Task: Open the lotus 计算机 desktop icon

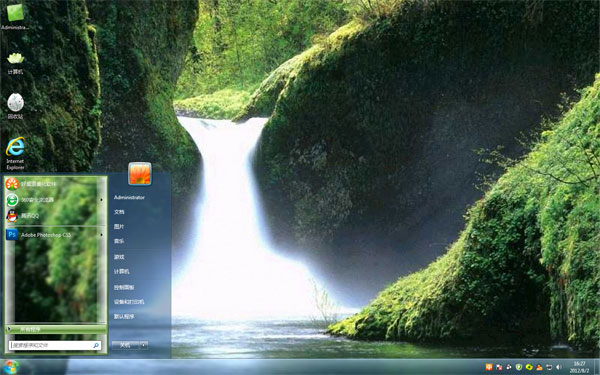Action: pos(15,63)
